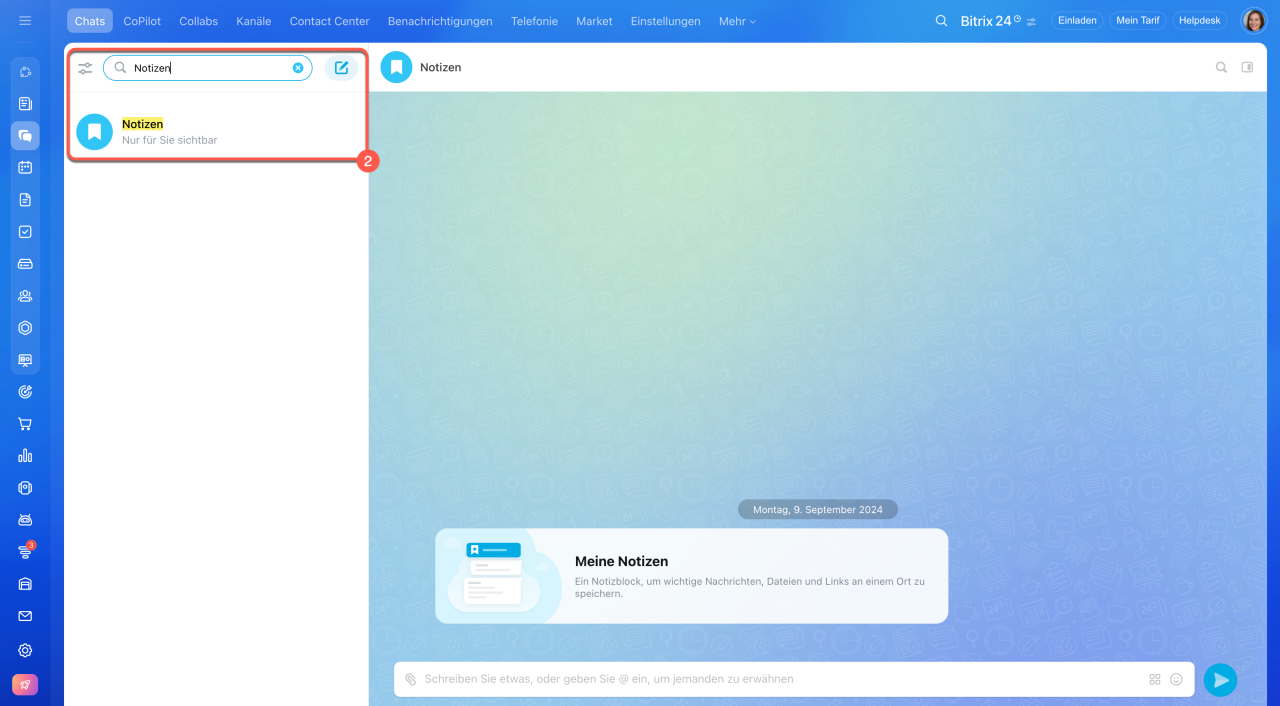
Task: Open the calendar icon in sidebar
Action: tap(25, 167)
